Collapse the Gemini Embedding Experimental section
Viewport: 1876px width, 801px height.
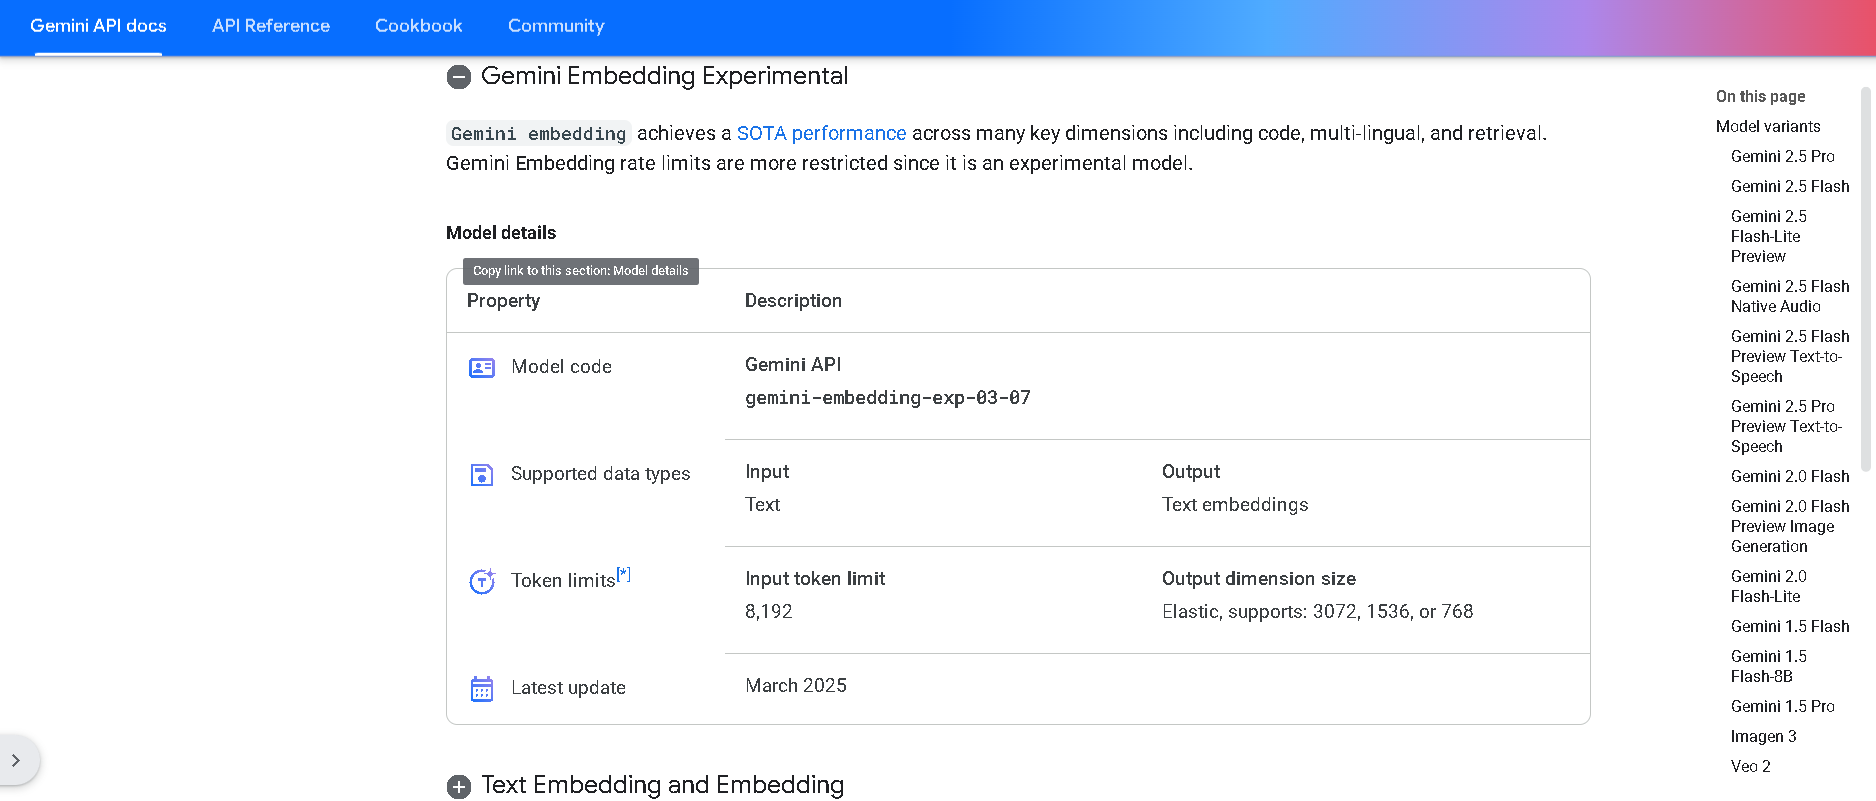(459, 77)
